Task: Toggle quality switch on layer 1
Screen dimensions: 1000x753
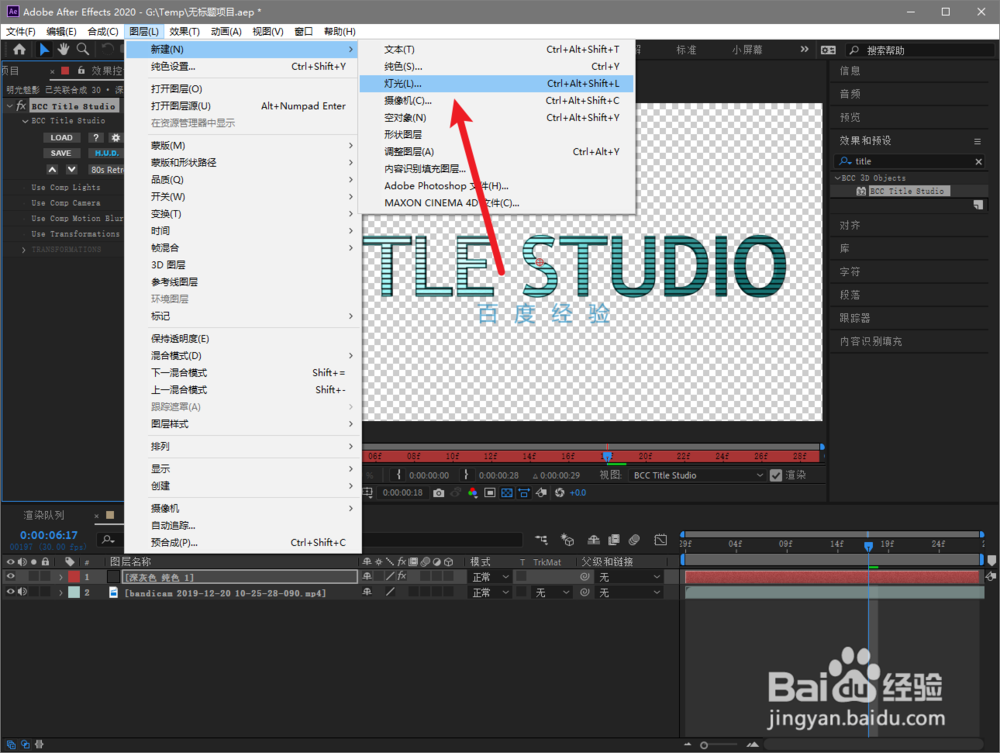Action: [x=390, y=576]
